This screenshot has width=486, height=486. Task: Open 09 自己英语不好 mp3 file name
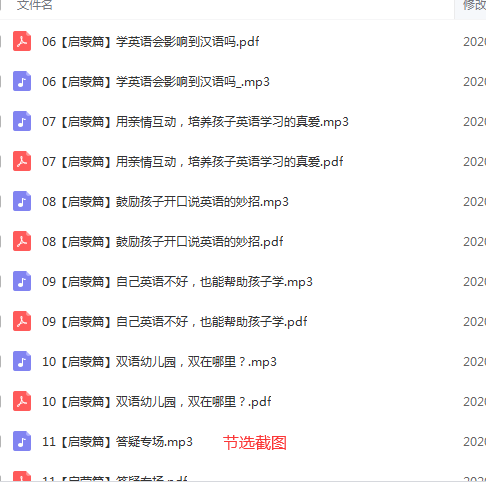(177, 282)
